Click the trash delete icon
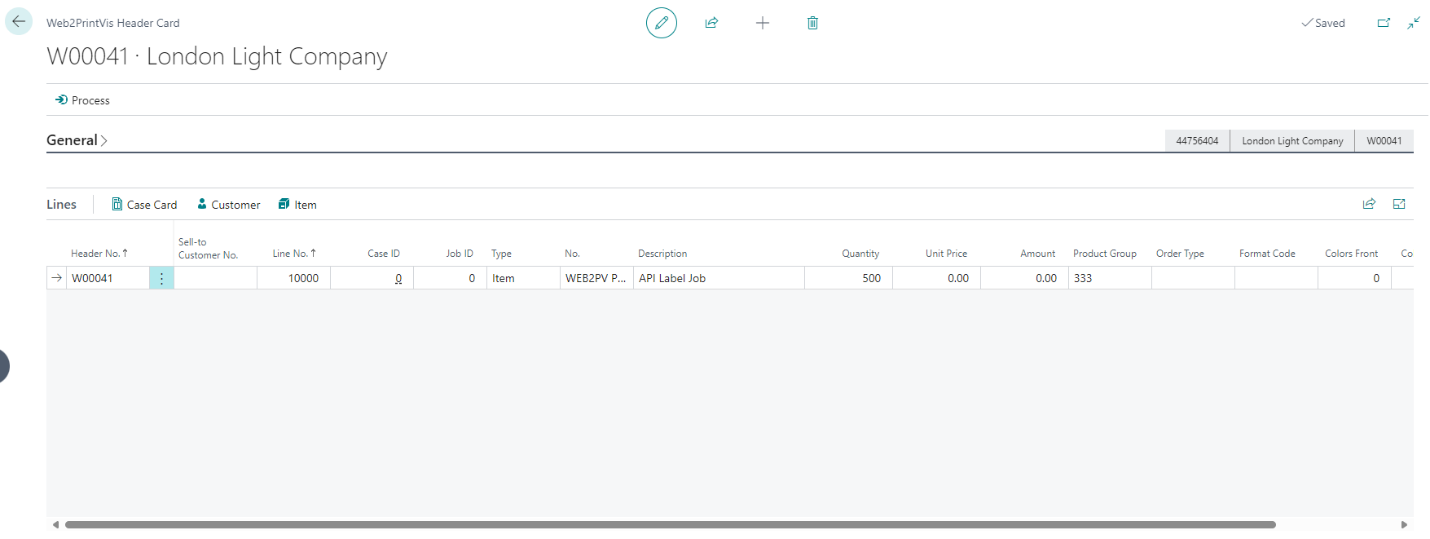 [x=812, y=22]
